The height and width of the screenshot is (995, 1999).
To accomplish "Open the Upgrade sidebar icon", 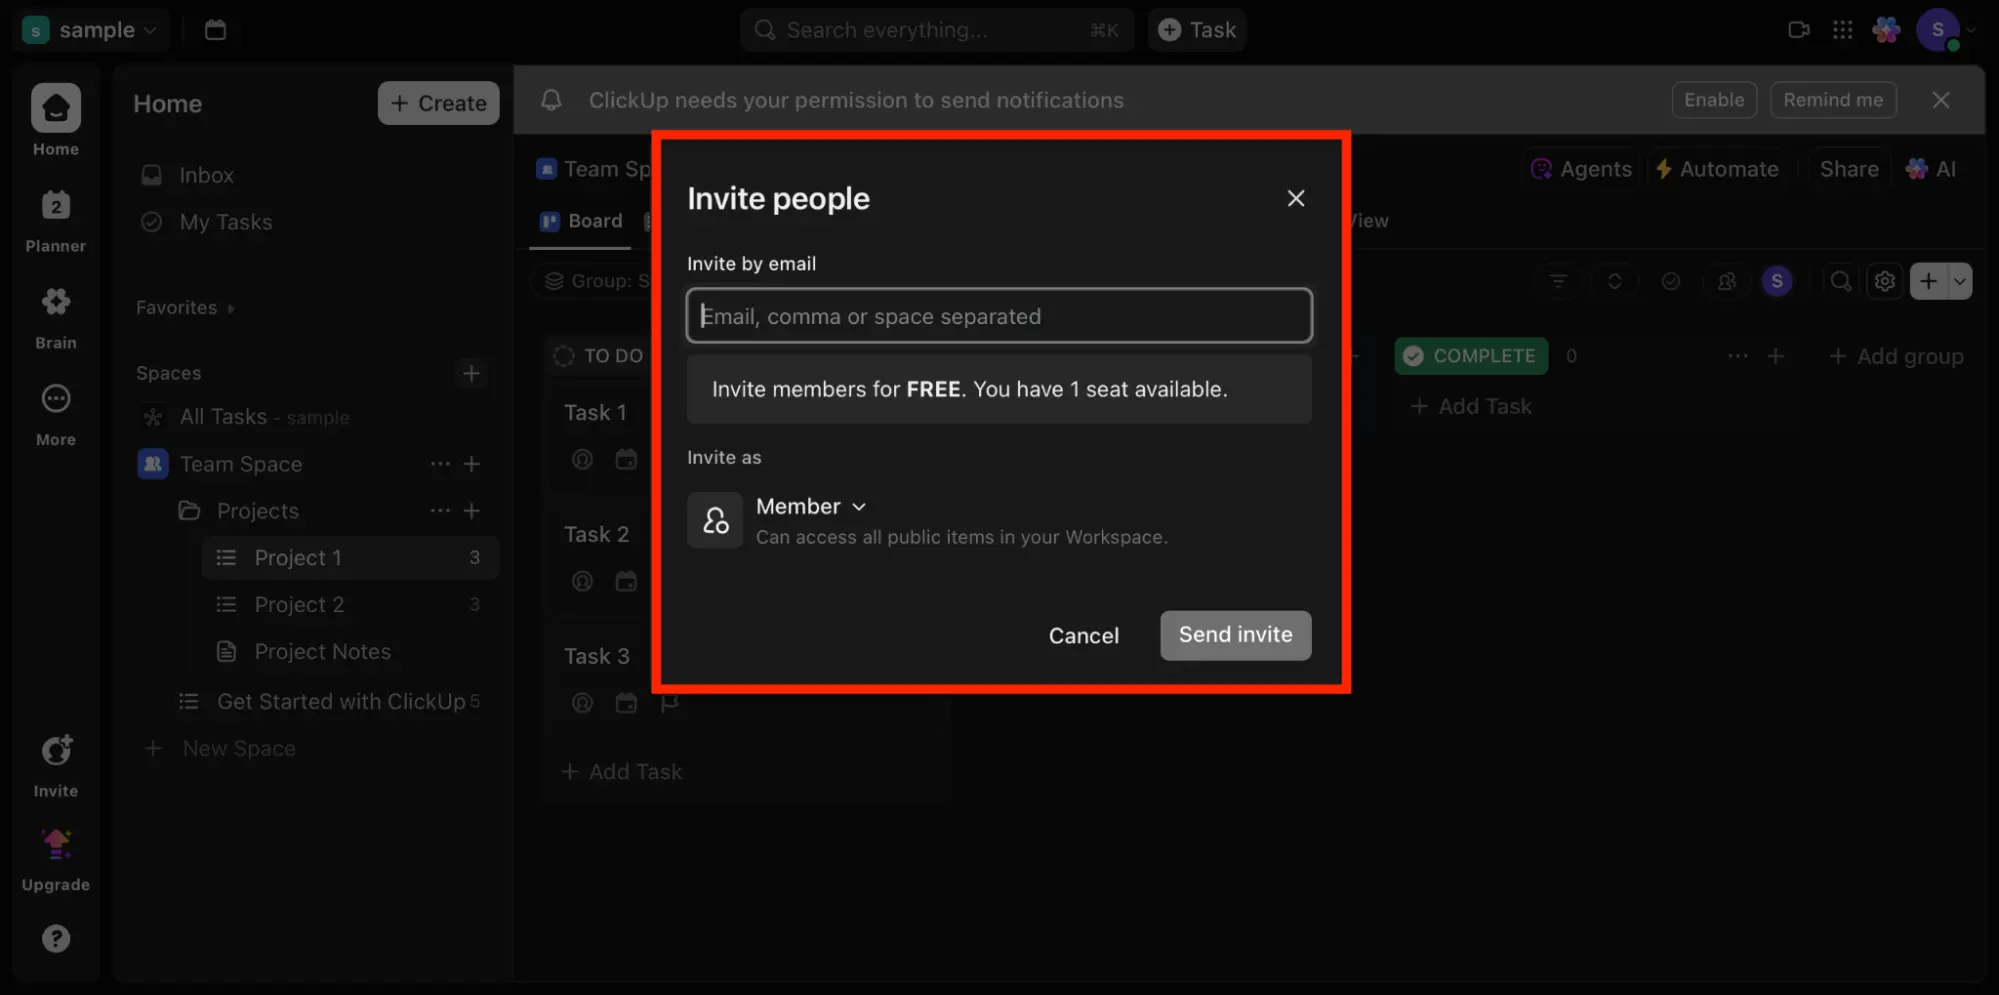I will pos(56,845).
